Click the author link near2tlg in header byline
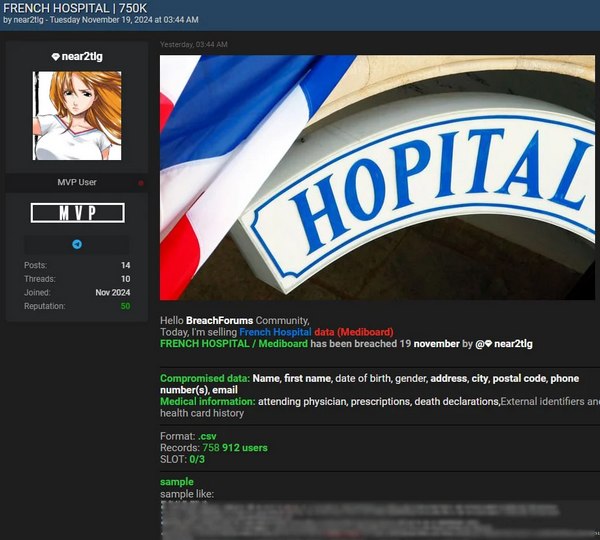The width and height of the screenshot is (600, 540). click(28, 20)
